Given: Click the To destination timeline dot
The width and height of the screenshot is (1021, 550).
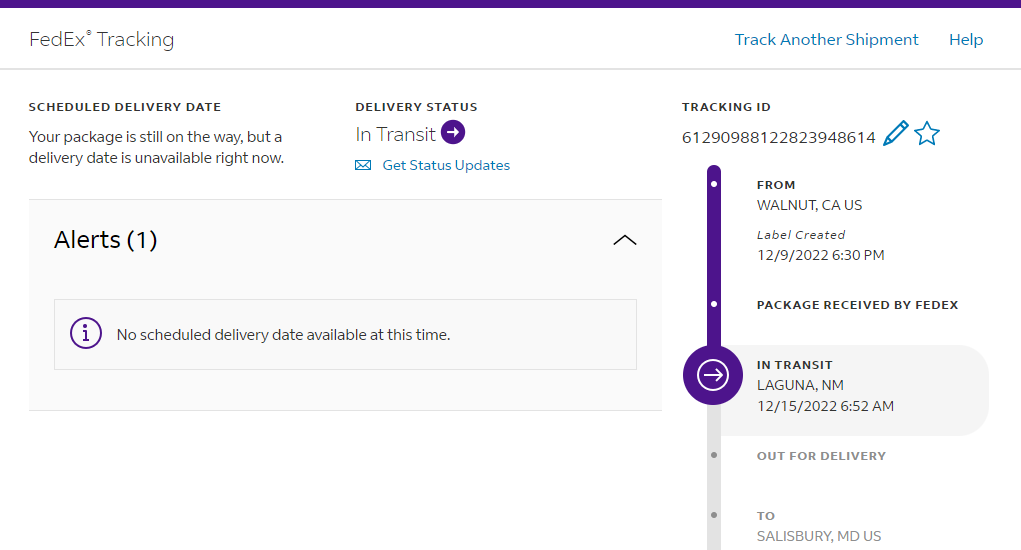Looking at the screenshot, I should tap(713, 515).
